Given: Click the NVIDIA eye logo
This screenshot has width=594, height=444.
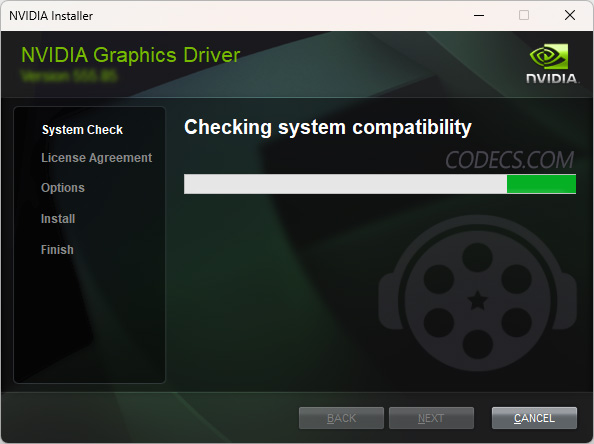Looking at the screenshot, I should pyautogui.click(x=549, y=56).
